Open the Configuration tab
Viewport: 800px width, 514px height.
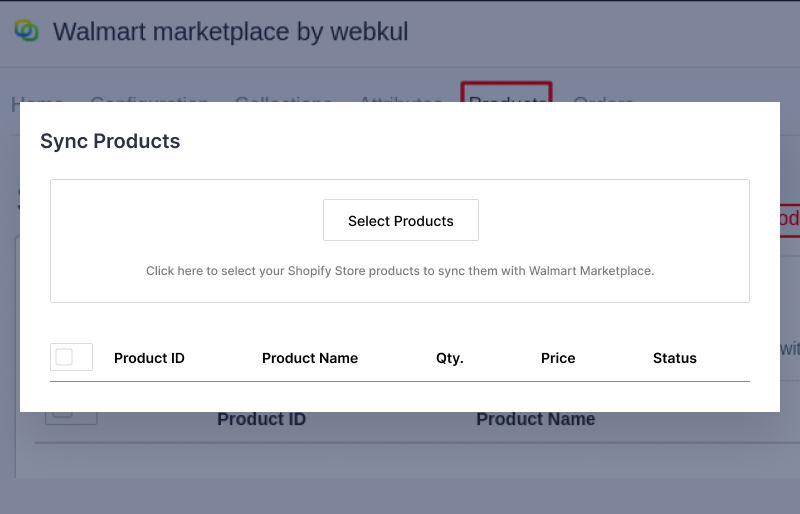pos(149,99)
